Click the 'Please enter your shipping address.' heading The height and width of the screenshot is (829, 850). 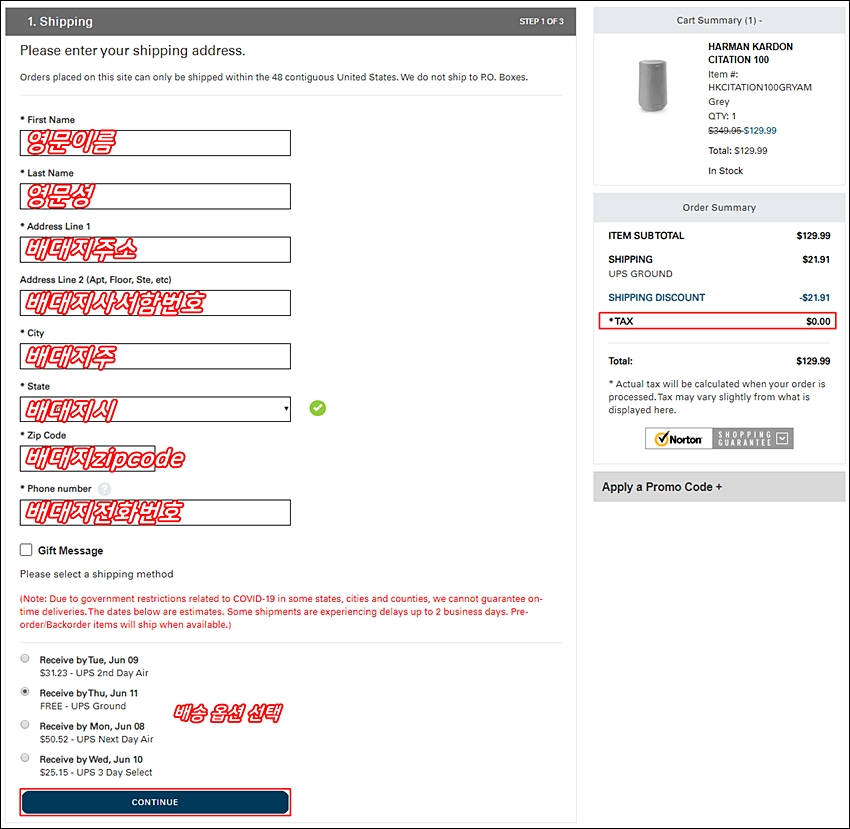click(x=132, y=51)
